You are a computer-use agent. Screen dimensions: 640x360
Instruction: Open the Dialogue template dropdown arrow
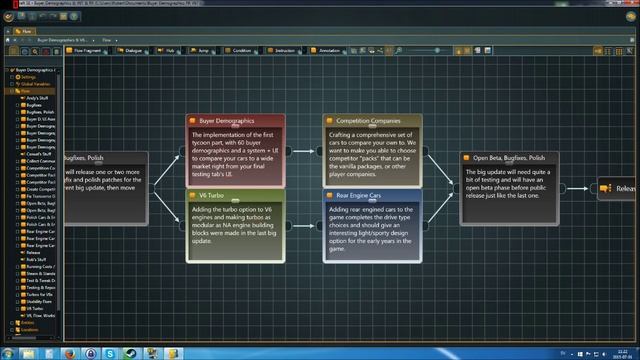coord(147,51)
